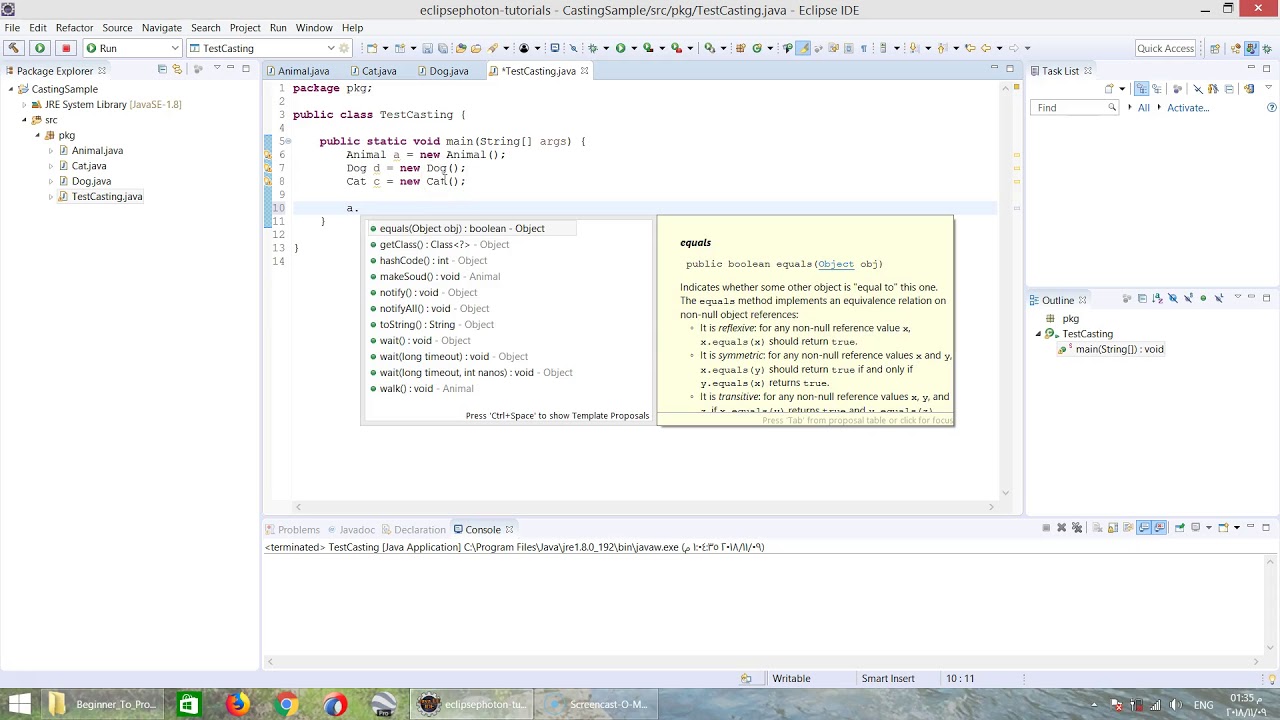
Task: Toggle Hide Local Types in the Outline toolbar
Action: tap(1219, 298)
